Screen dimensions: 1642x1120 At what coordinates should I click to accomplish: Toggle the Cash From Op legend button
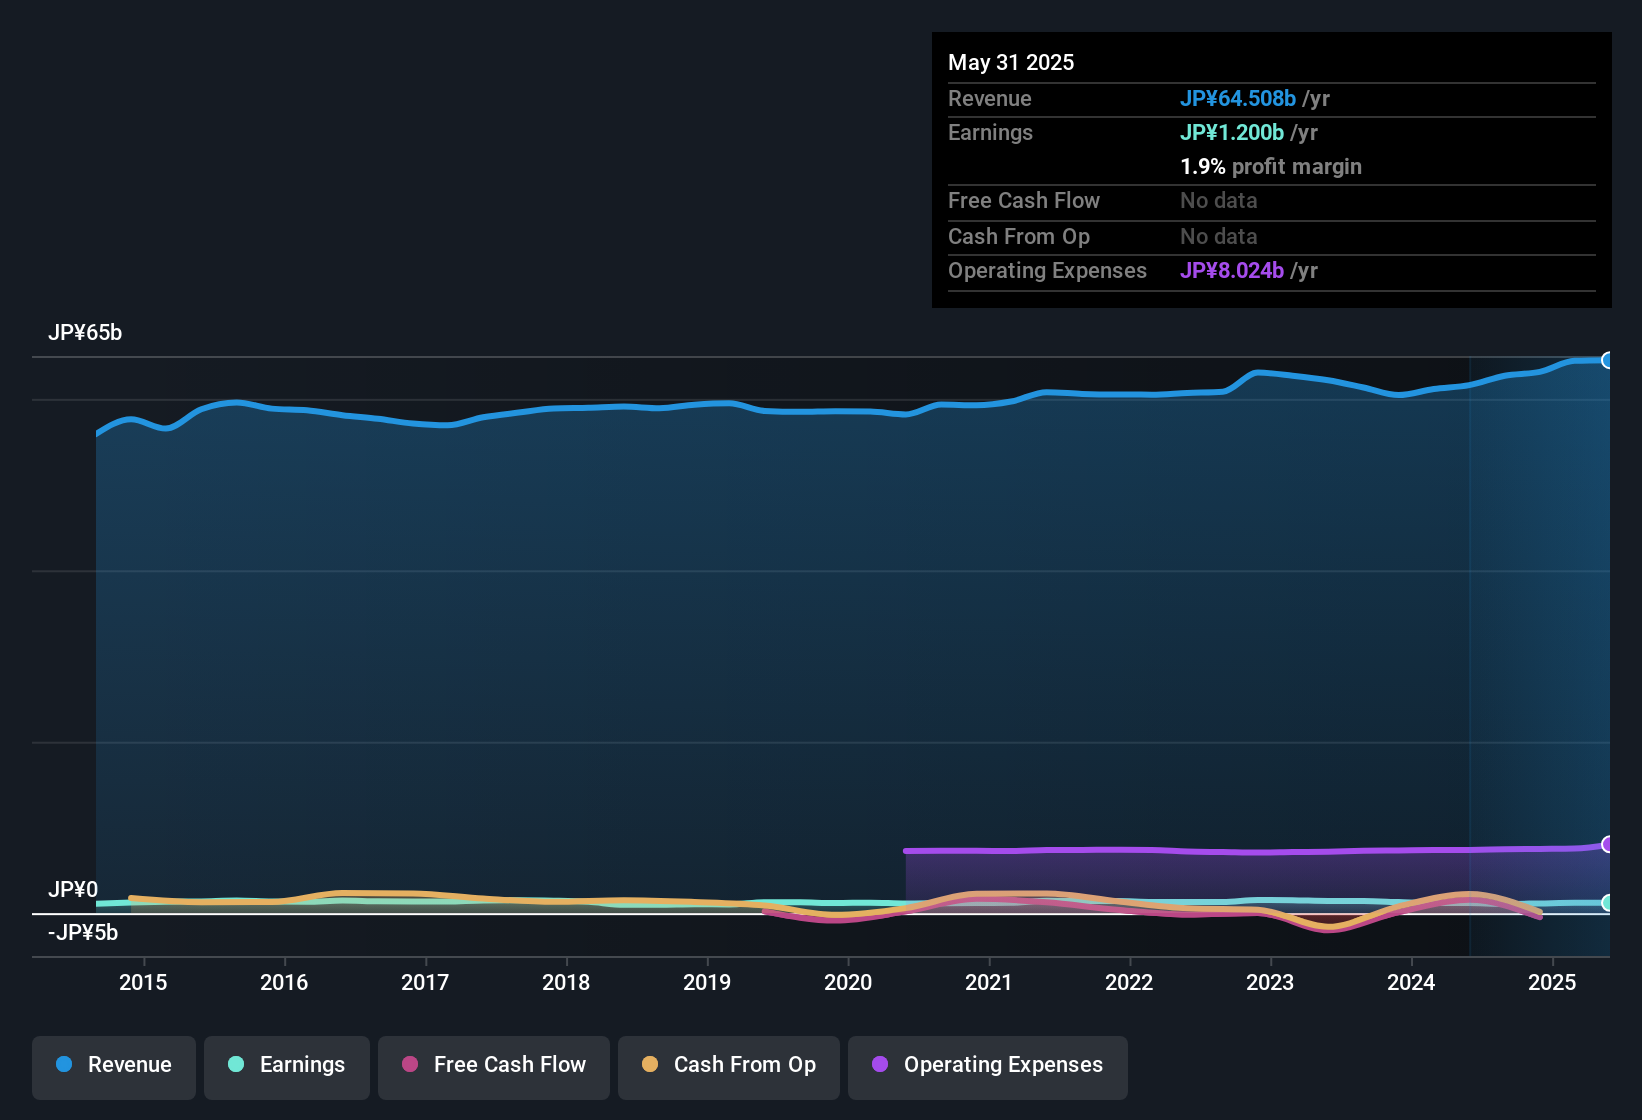click(x=729, y=1067)
